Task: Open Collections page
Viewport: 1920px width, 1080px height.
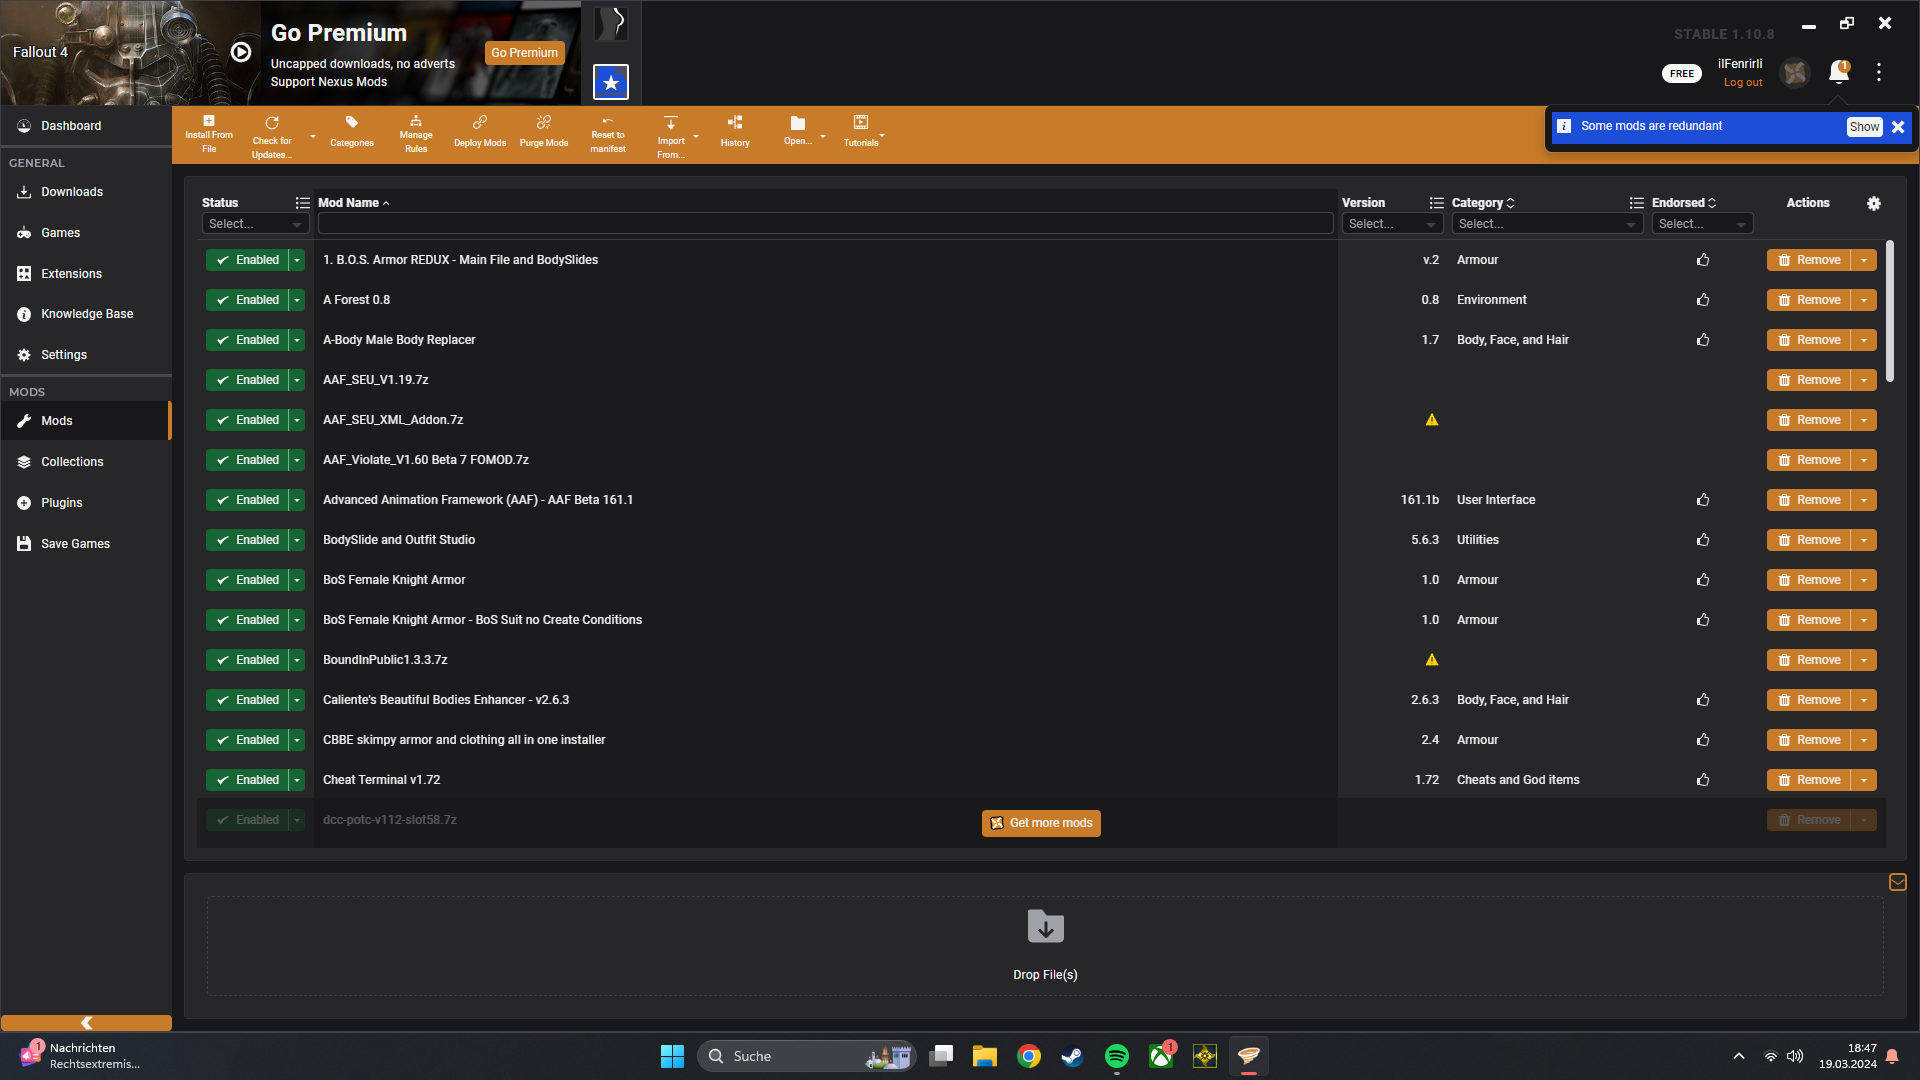Action: pos(86,462)
